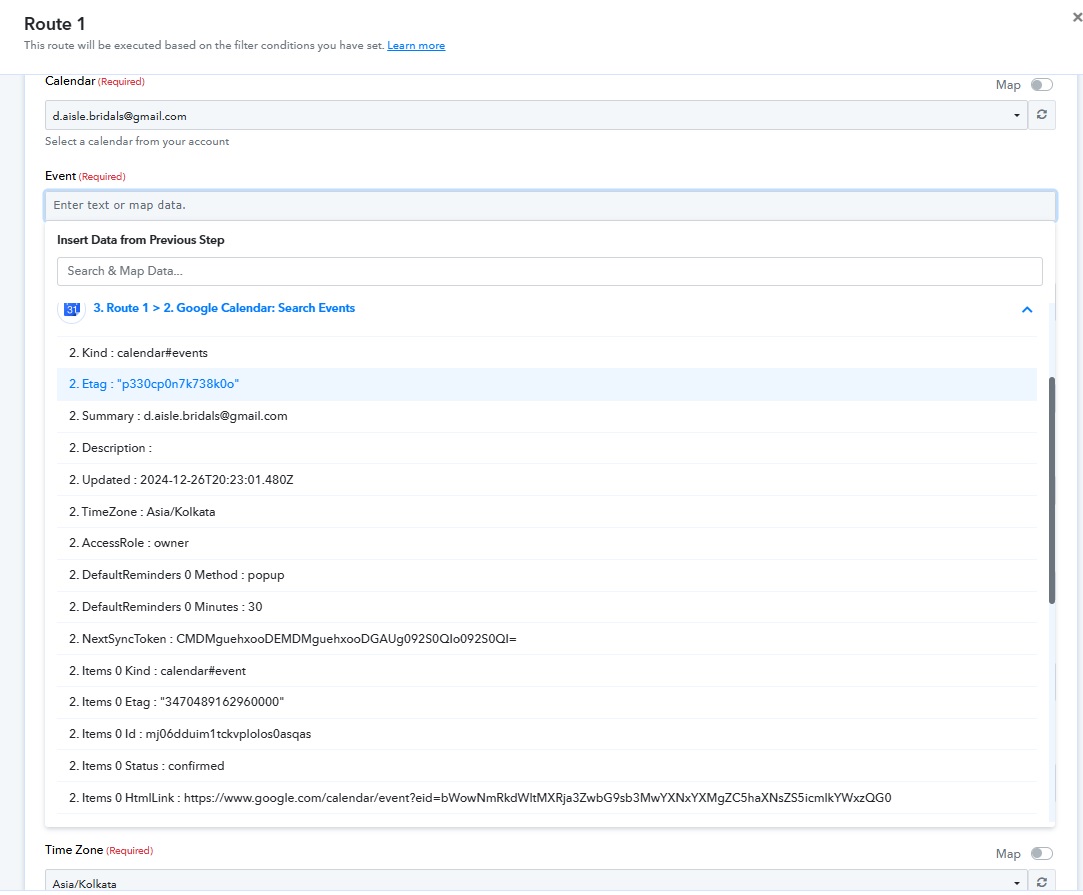Select the Etag data item
Screen dimensions: 1083x895
(154, 384)
